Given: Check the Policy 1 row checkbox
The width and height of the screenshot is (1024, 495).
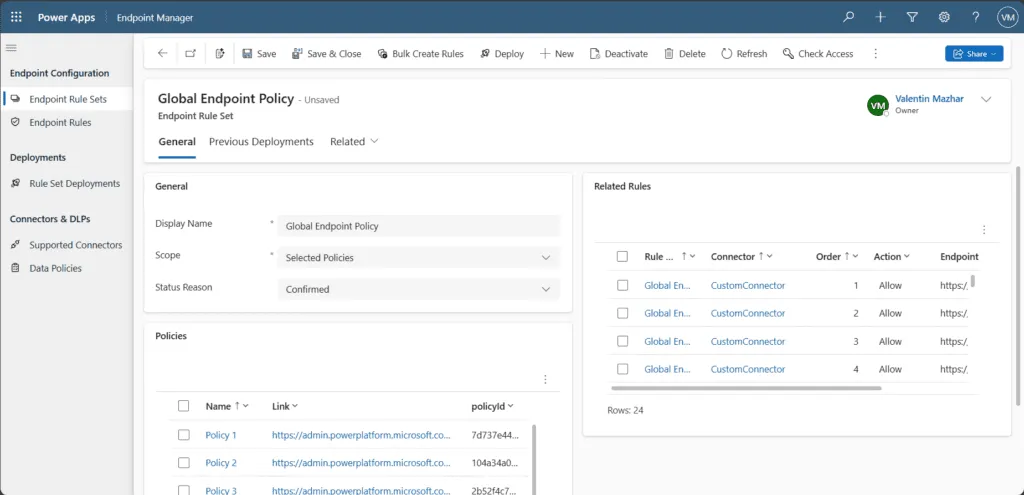Looking at the screenshot, I should (184, 435).
